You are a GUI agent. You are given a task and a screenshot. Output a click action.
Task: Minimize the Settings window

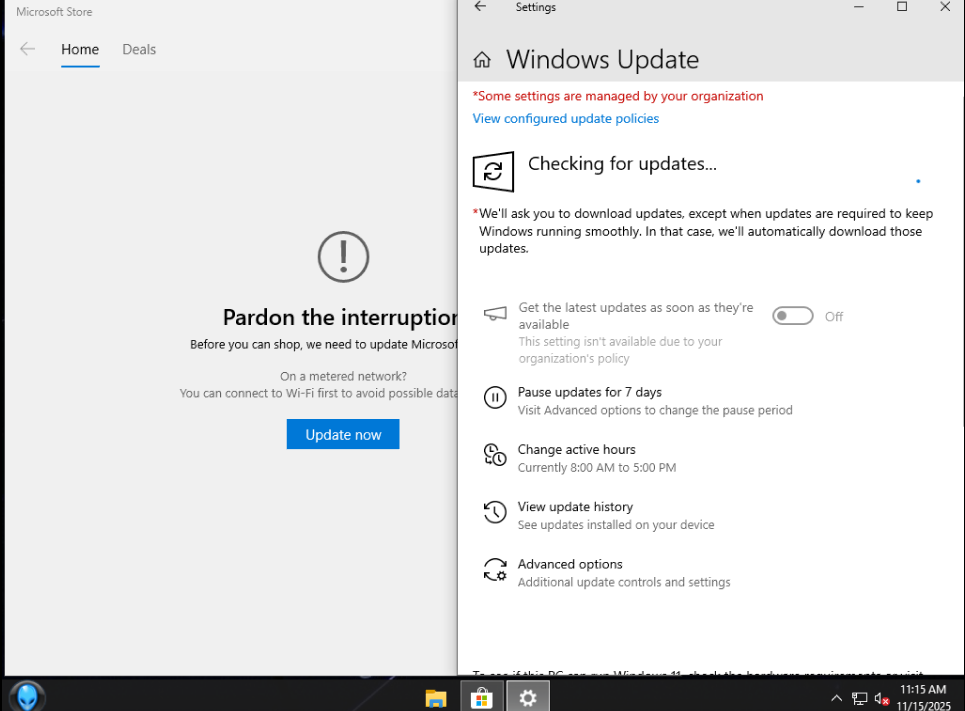(x=859, y=7)
